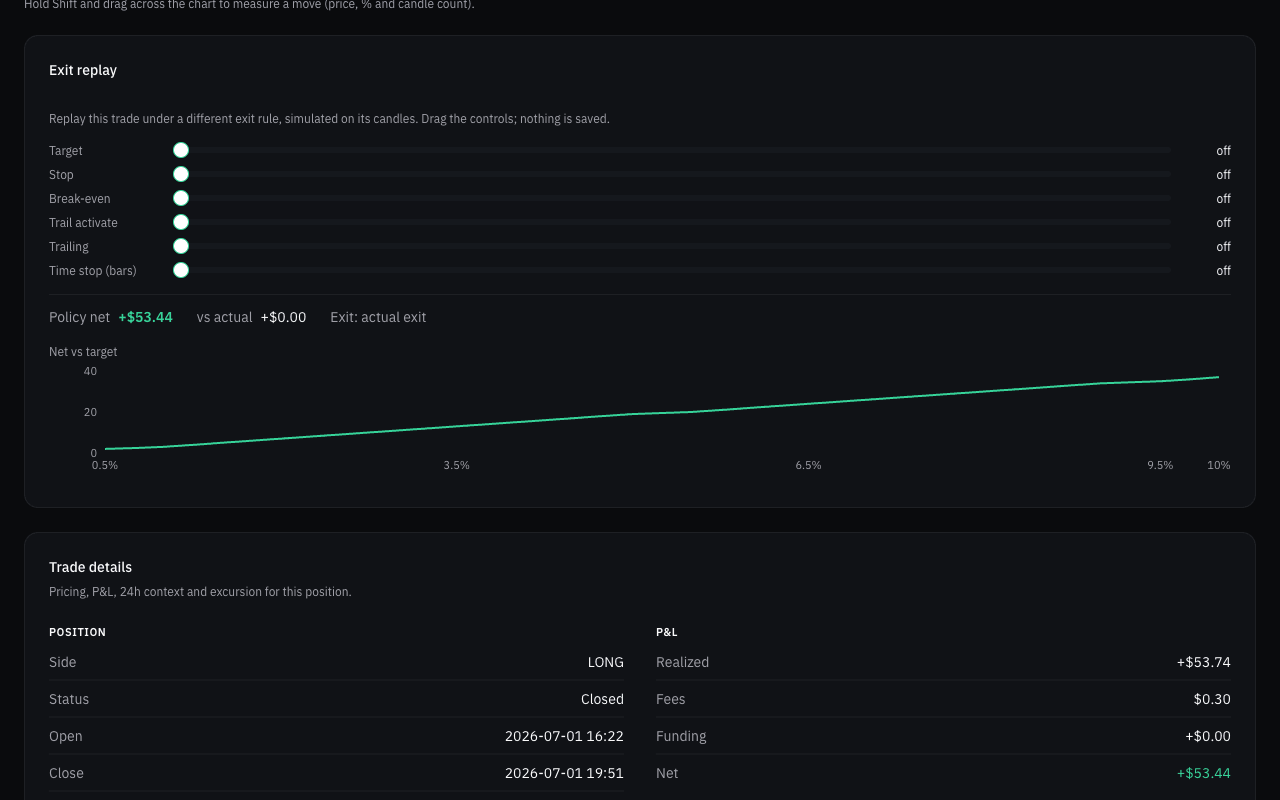Click the Target slider handle
This screenshot has height=800, width=1280.
tap(181, 150)
